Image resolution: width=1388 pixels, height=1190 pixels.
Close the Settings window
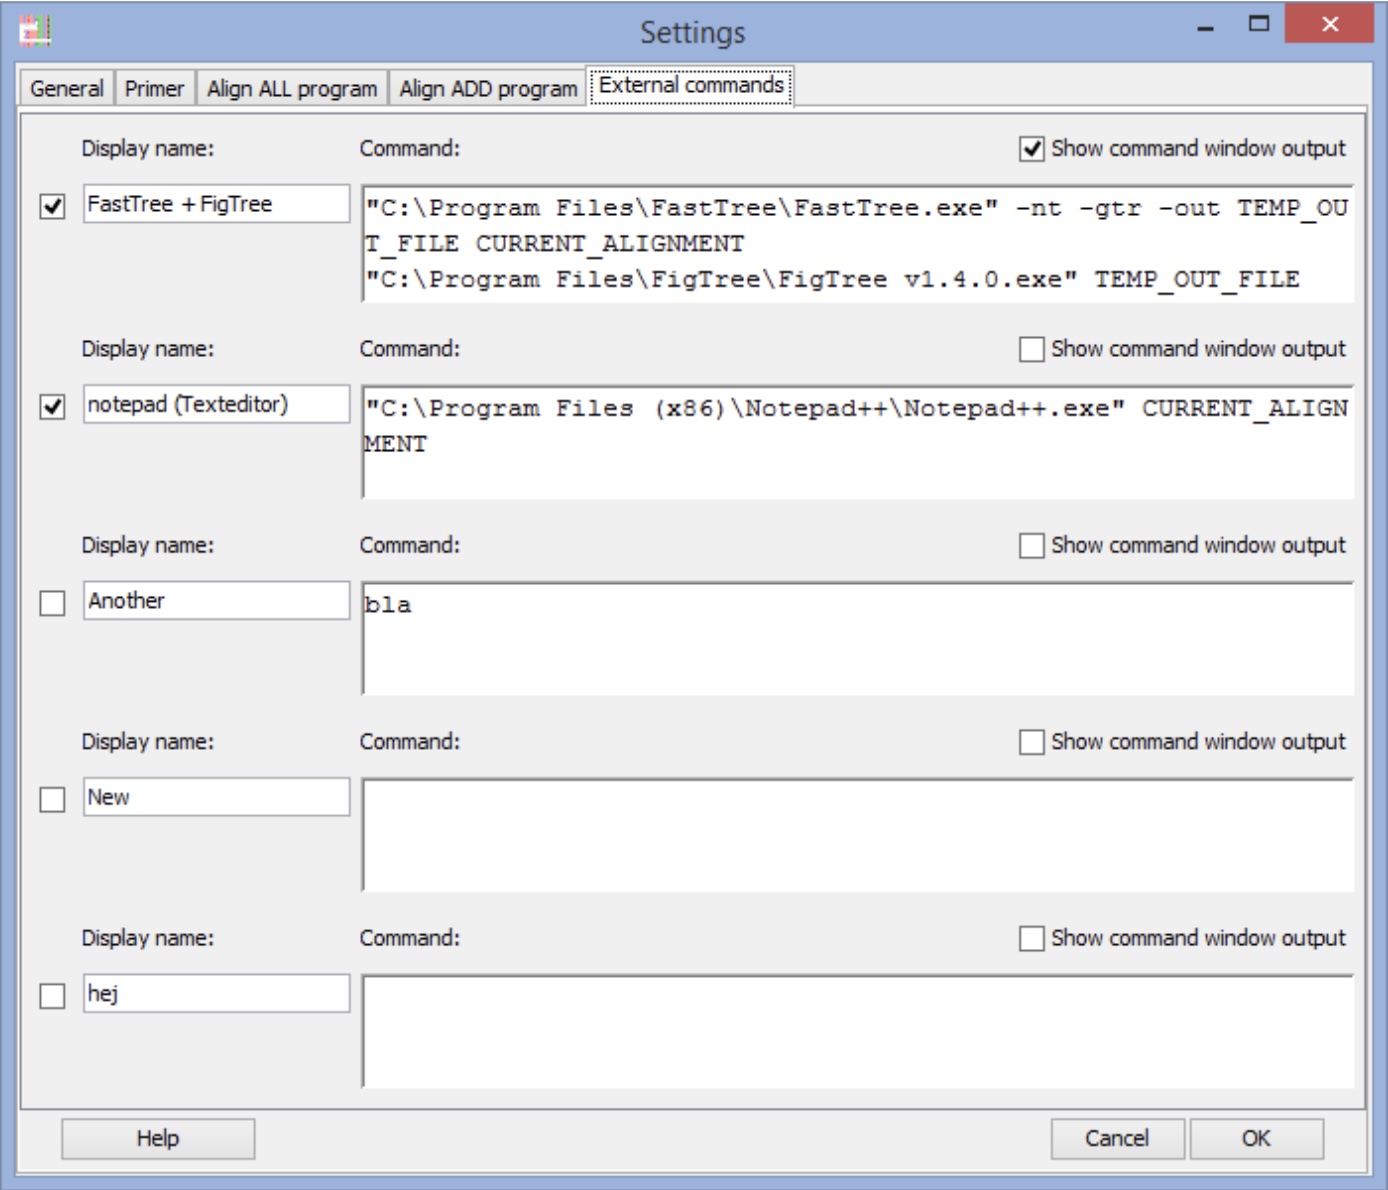1329,24
